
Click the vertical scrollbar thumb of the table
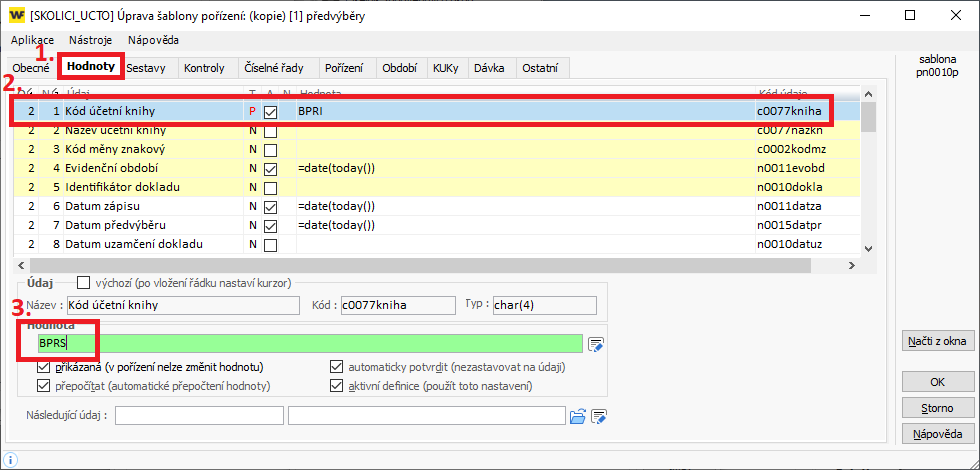coord(869,117)
